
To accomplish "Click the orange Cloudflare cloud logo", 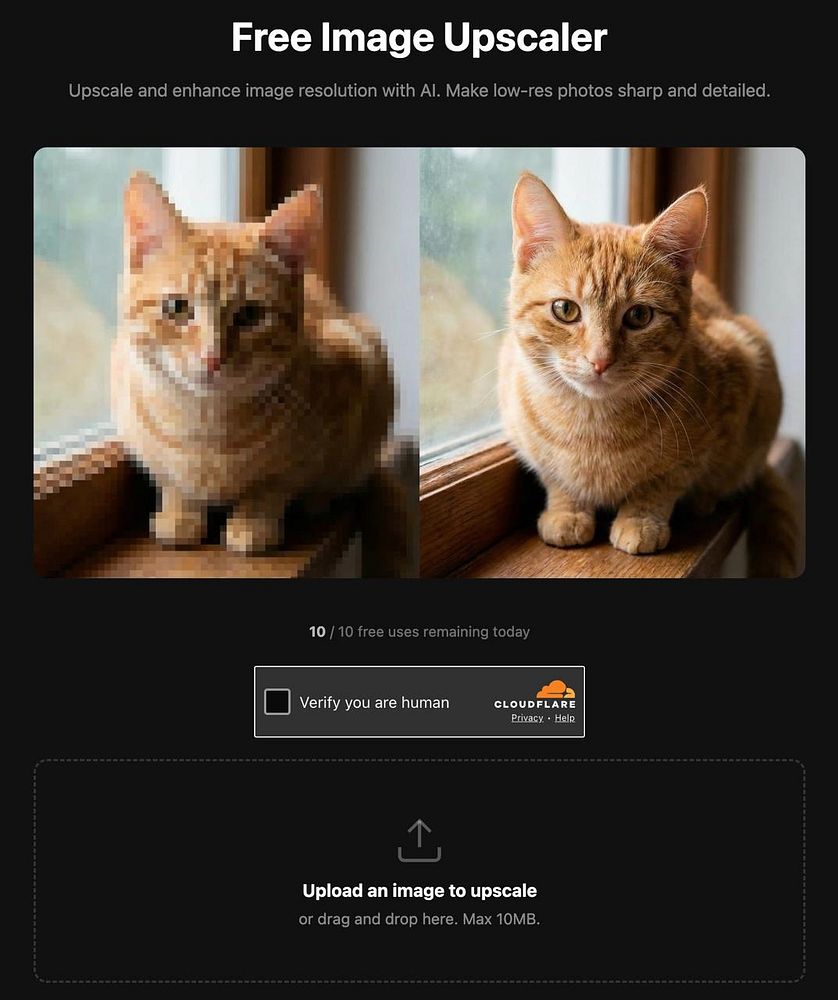I will click(555, 689).
